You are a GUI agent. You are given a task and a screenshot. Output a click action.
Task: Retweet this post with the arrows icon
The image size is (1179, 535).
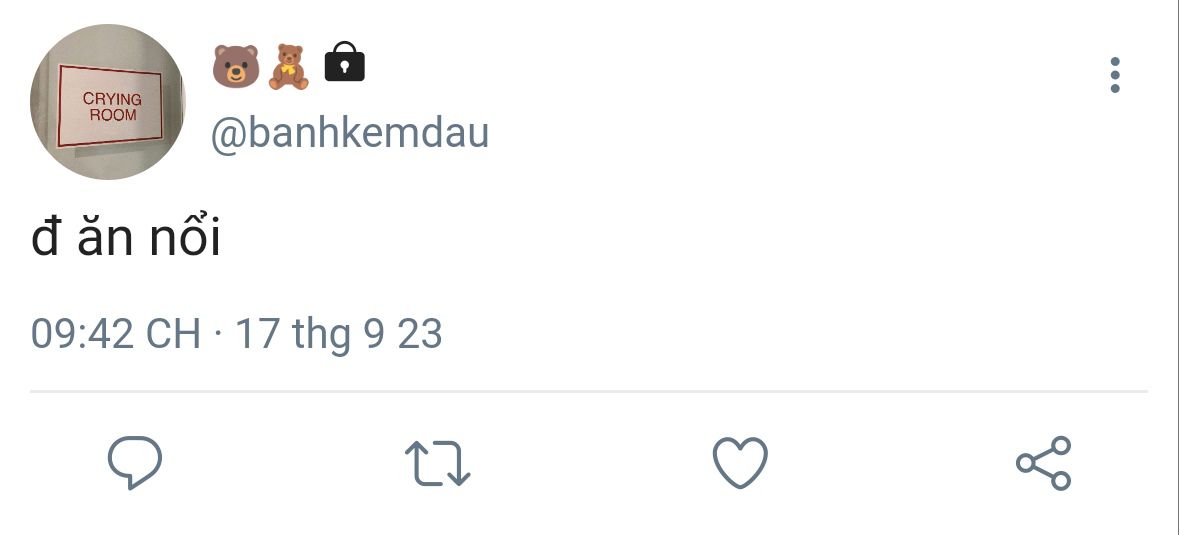click(x=438, y=463)
